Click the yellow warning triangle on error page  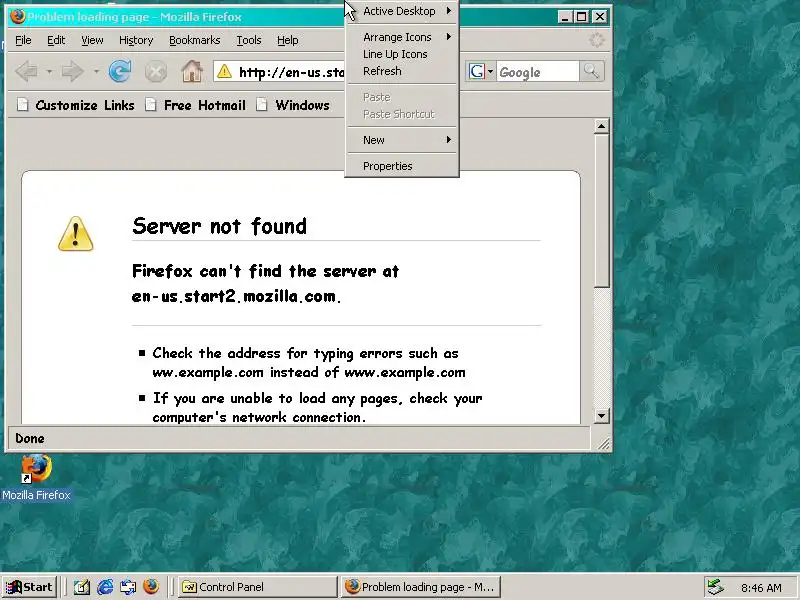pyautogui.click(x=76, y=234)
